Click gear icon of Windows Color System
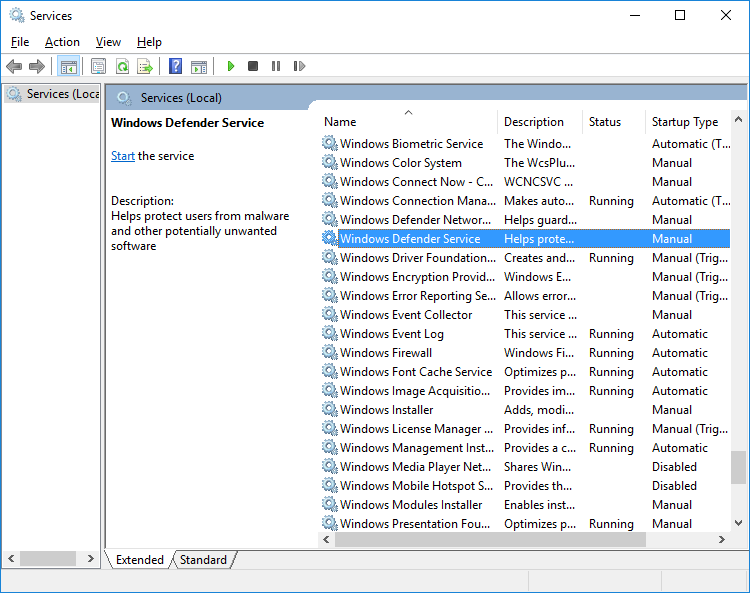Image resolution: width=750 pixels, height=593 pixels. pos(330,163)
